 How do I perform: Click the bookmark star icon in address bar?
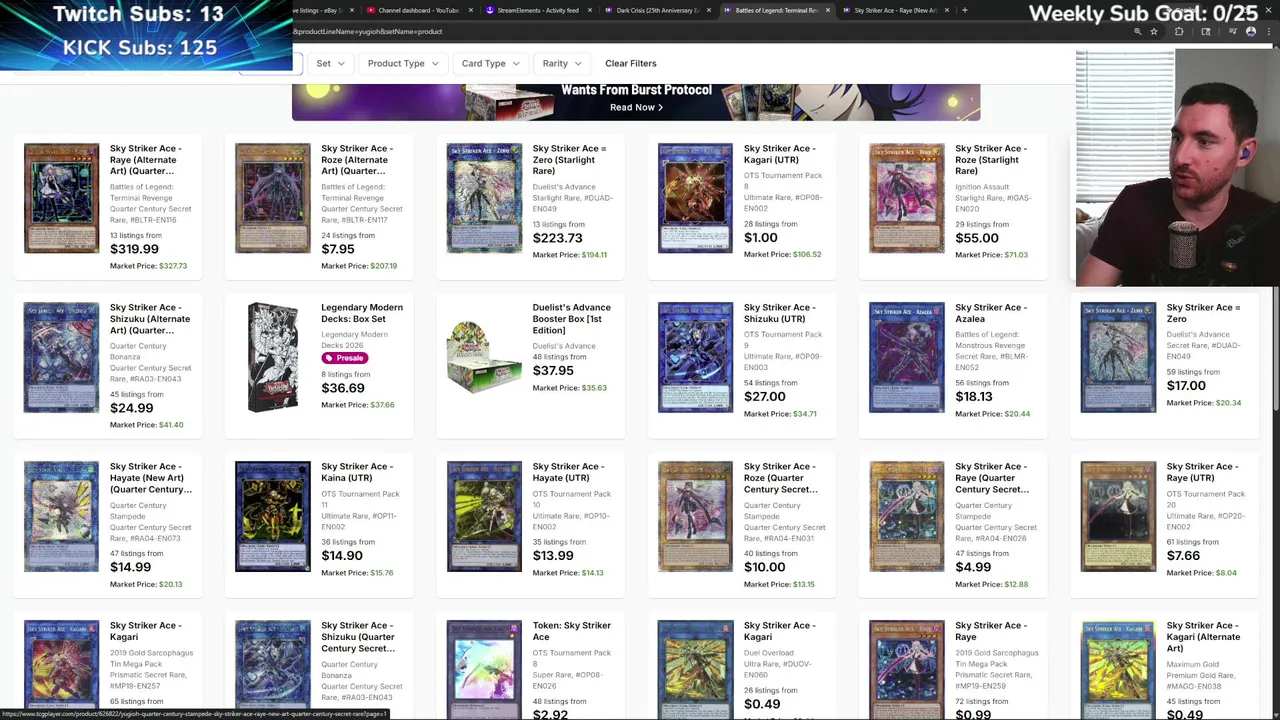coord(1154,32)
